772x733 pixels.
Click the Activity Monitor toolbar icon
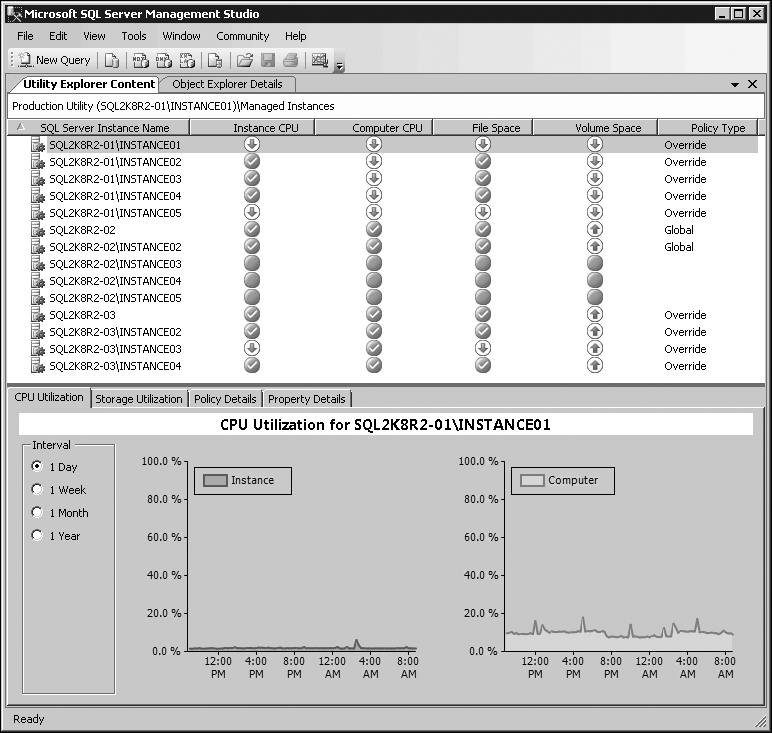pyautogui.click(x=320, y=61)
